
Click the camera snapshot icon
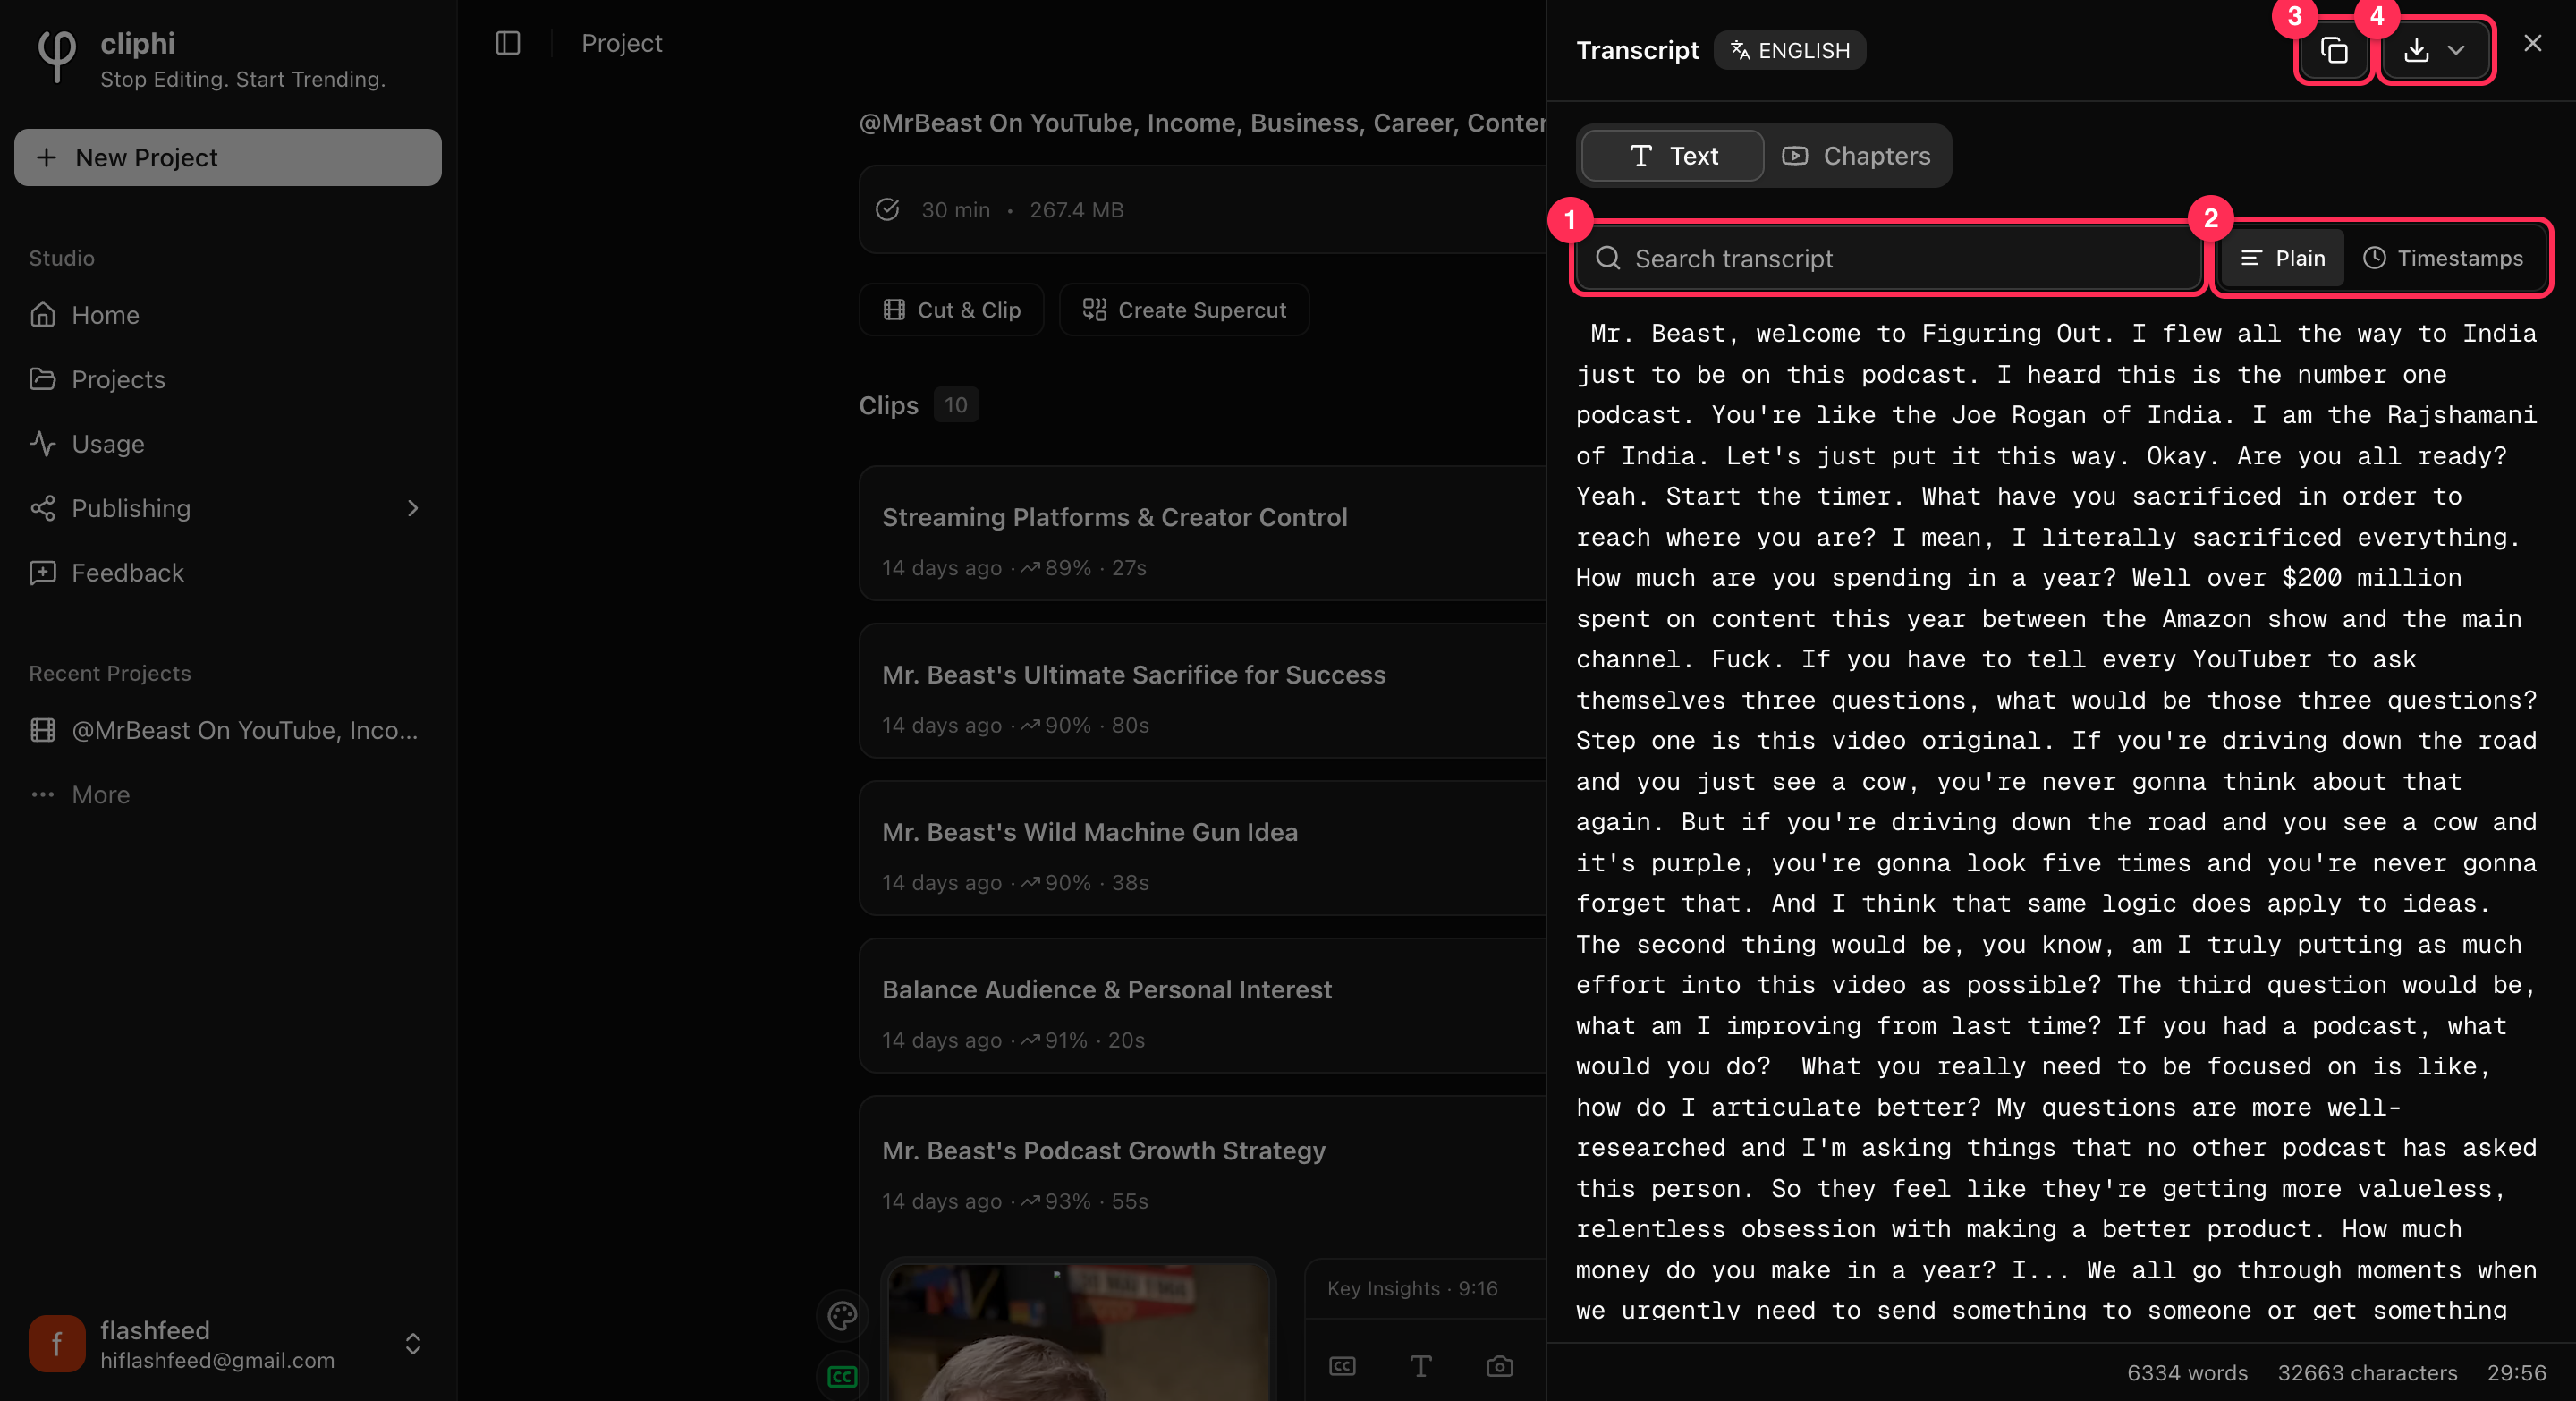[1499, 1366]
